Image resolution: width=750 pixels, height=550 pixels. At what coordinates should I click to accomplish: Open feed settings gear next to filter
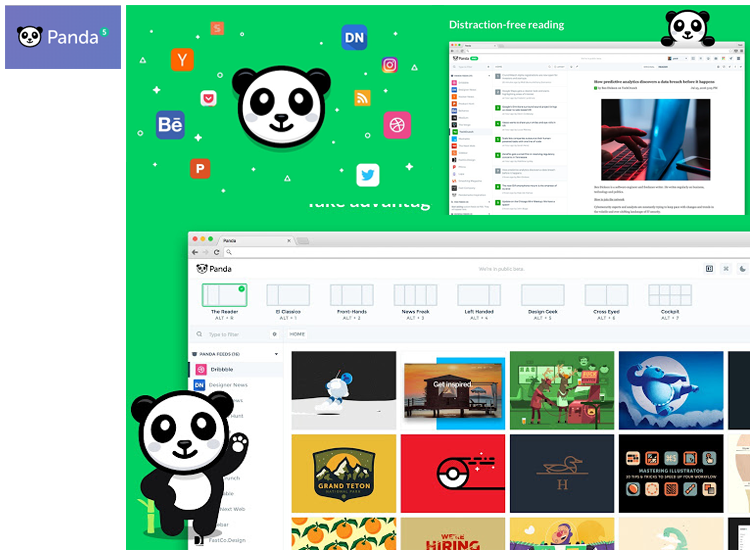pyautogui.click(x=275, y=334)
